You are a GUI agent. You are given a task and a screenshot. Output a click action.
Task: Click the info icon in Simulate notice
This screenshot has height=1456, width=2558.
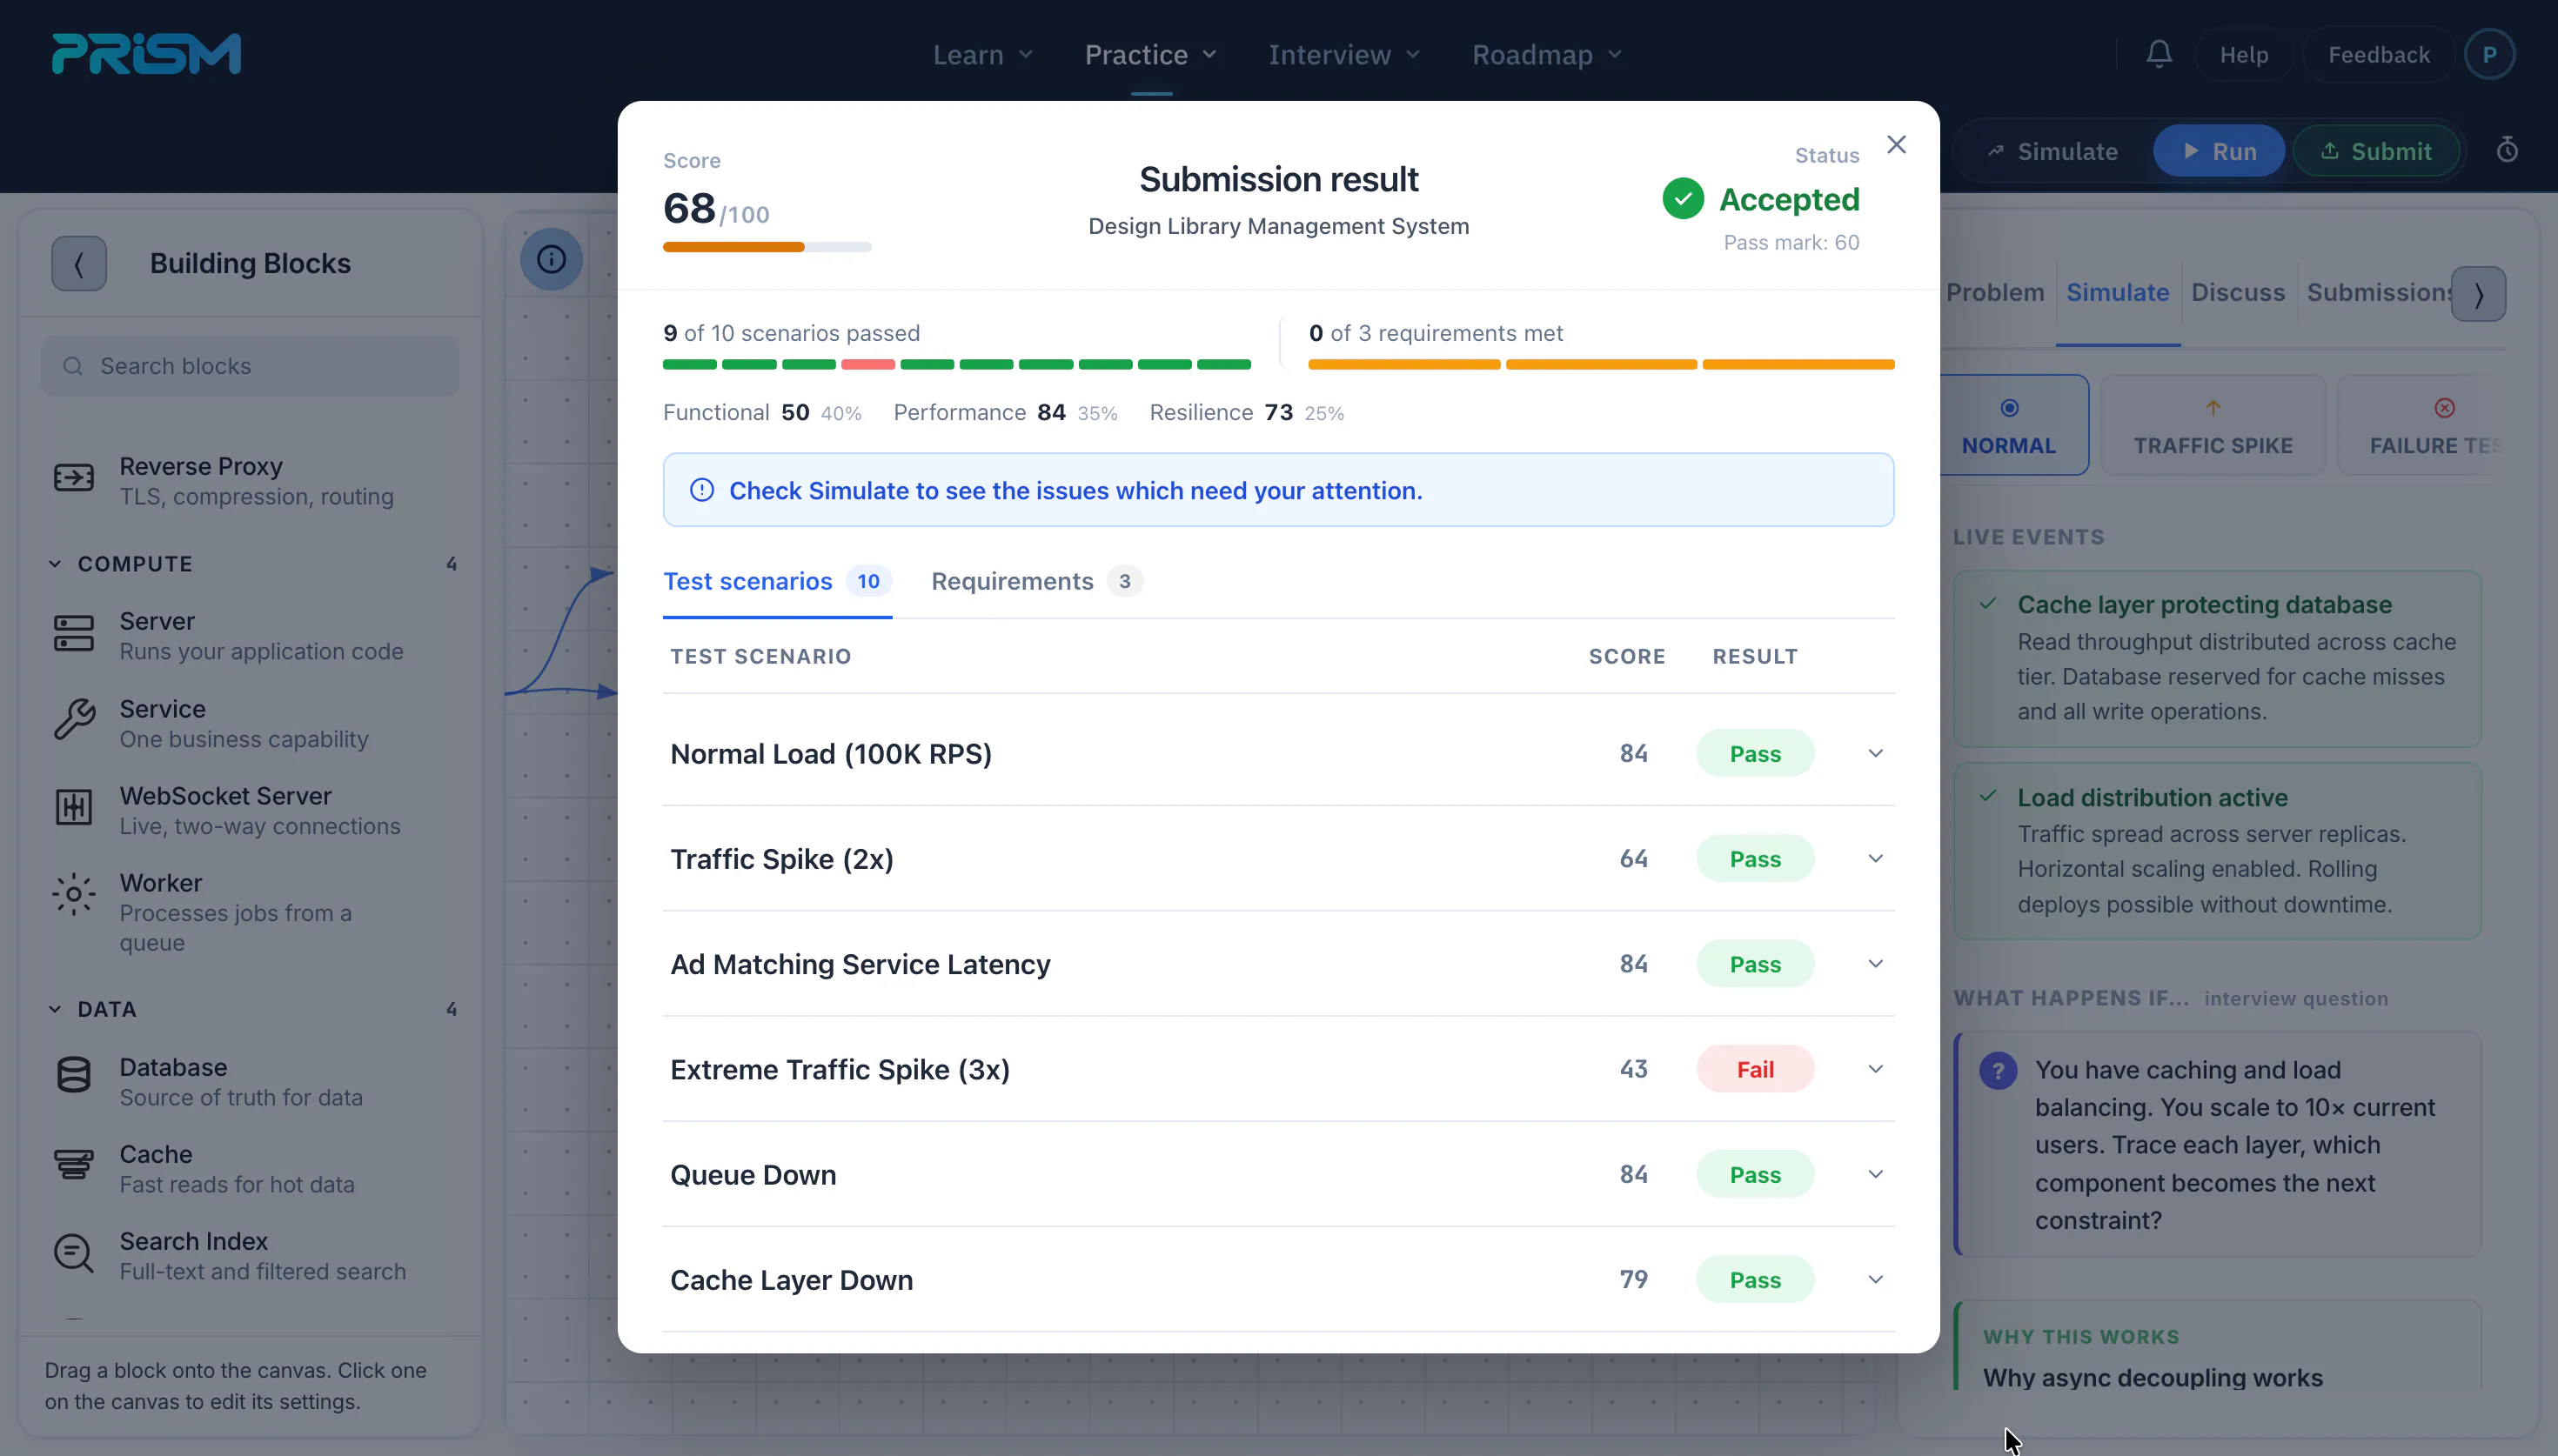(x=702, y=490)
